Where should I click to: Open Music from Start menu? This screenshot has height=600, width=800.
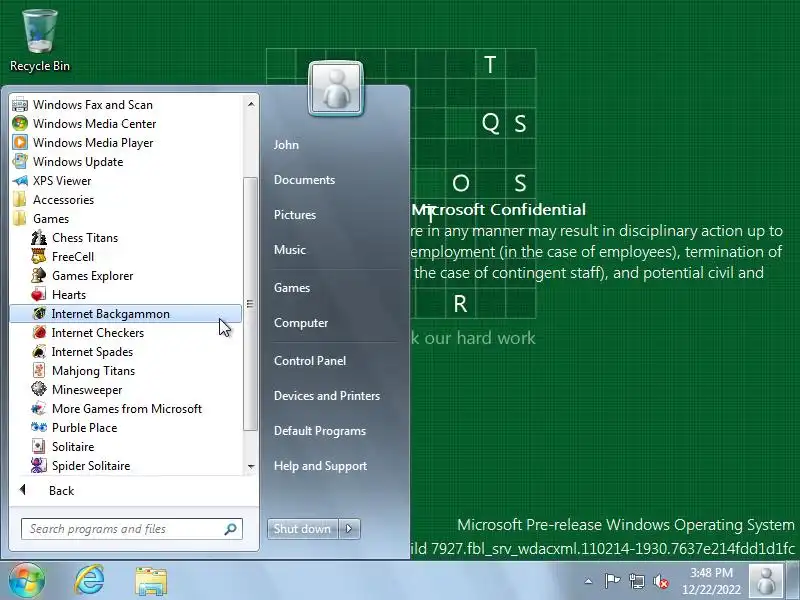pyautogui.click(x=290, y=249)
